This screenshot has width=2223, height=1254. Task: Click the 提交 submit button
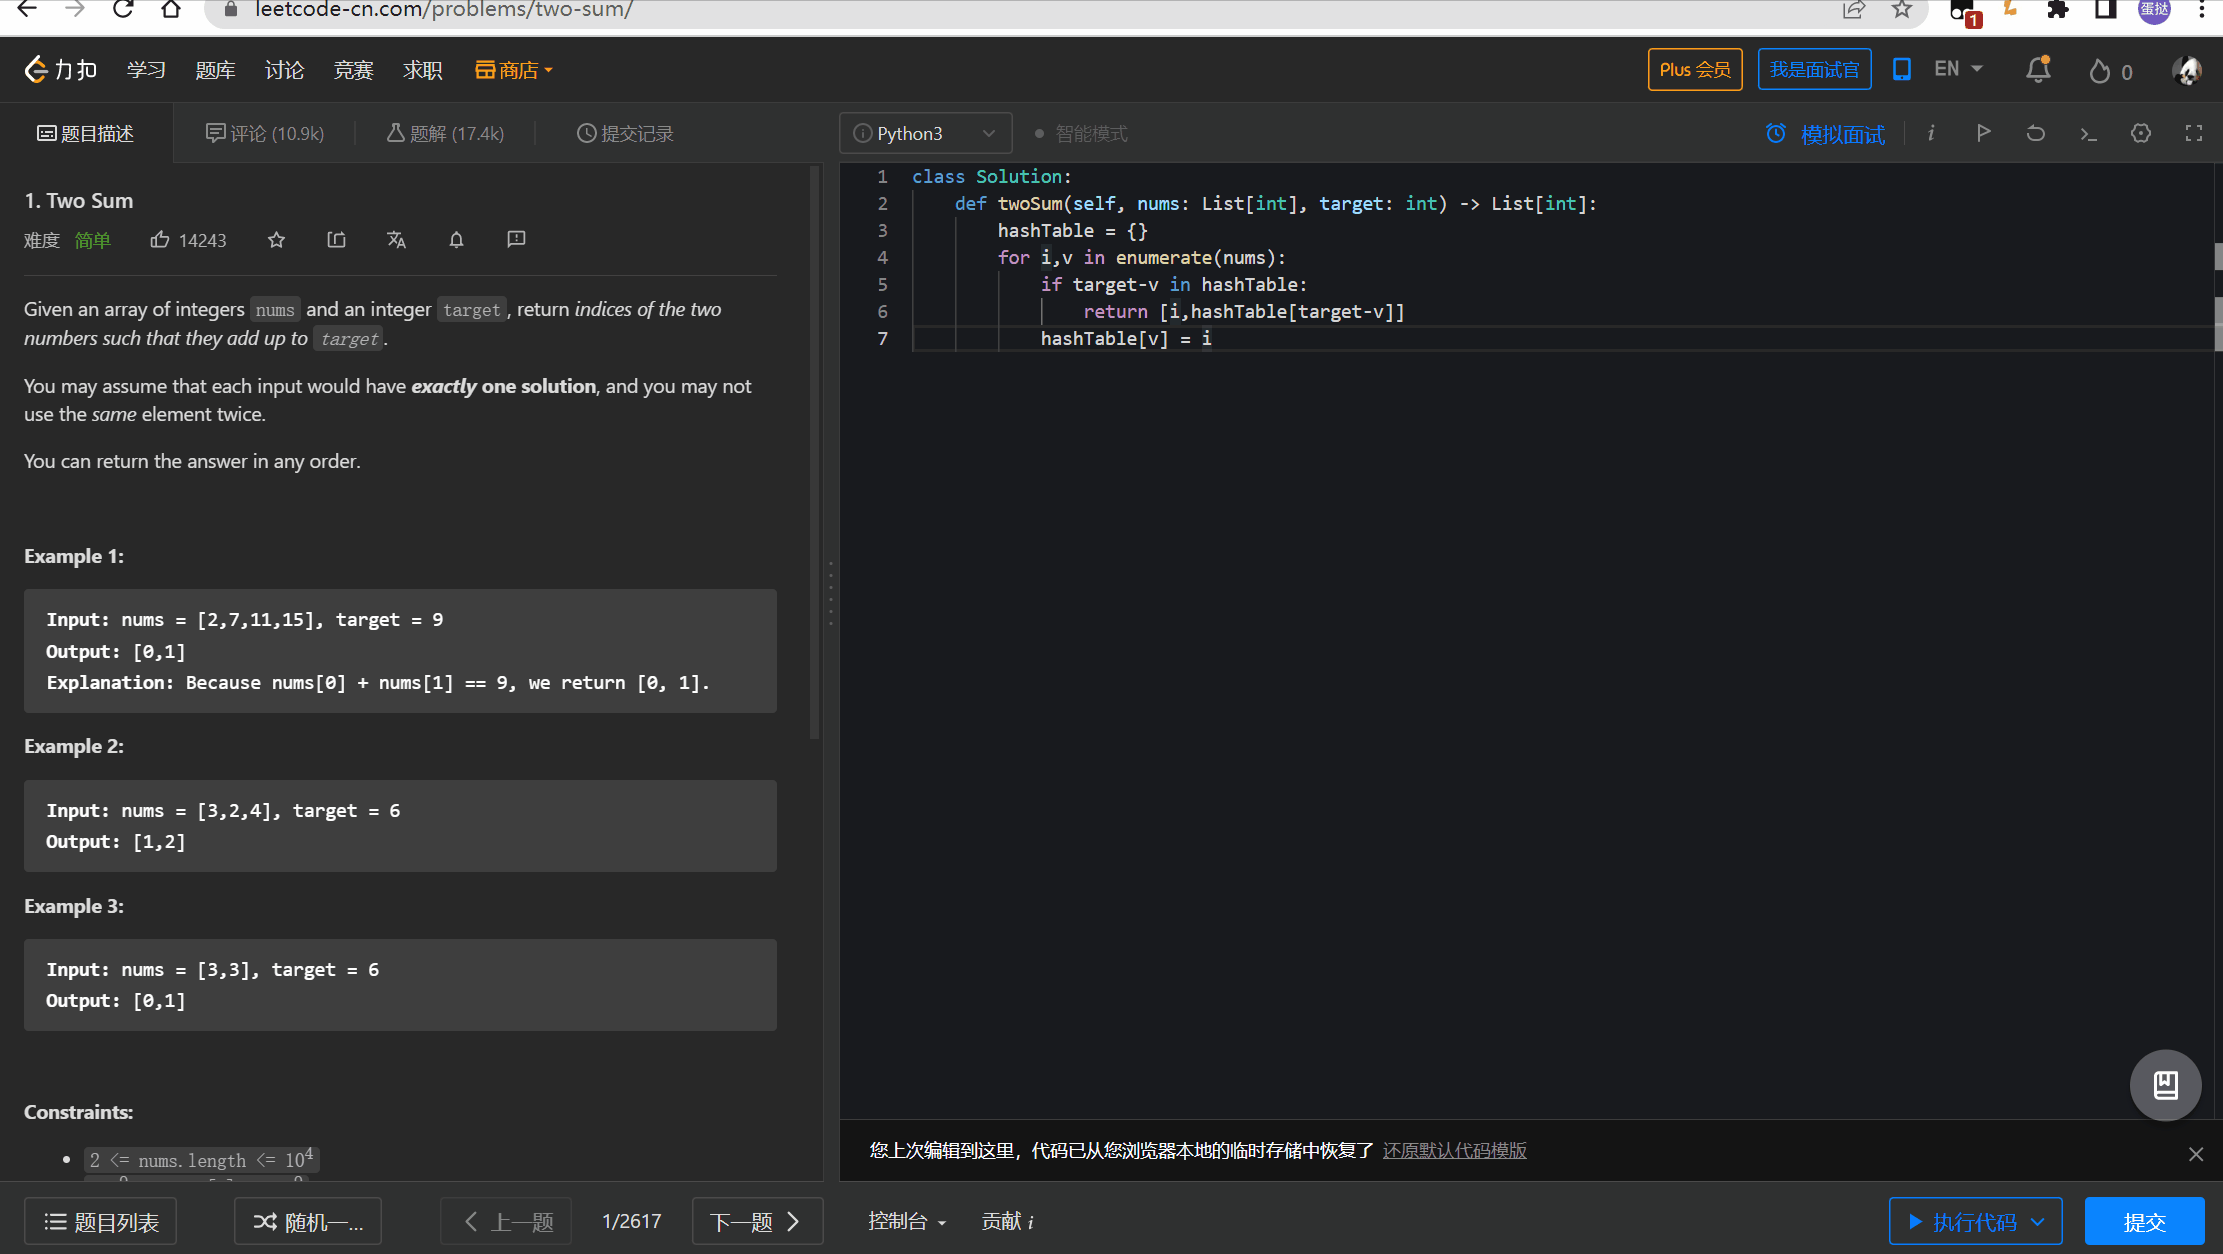click(2144, 1221)
